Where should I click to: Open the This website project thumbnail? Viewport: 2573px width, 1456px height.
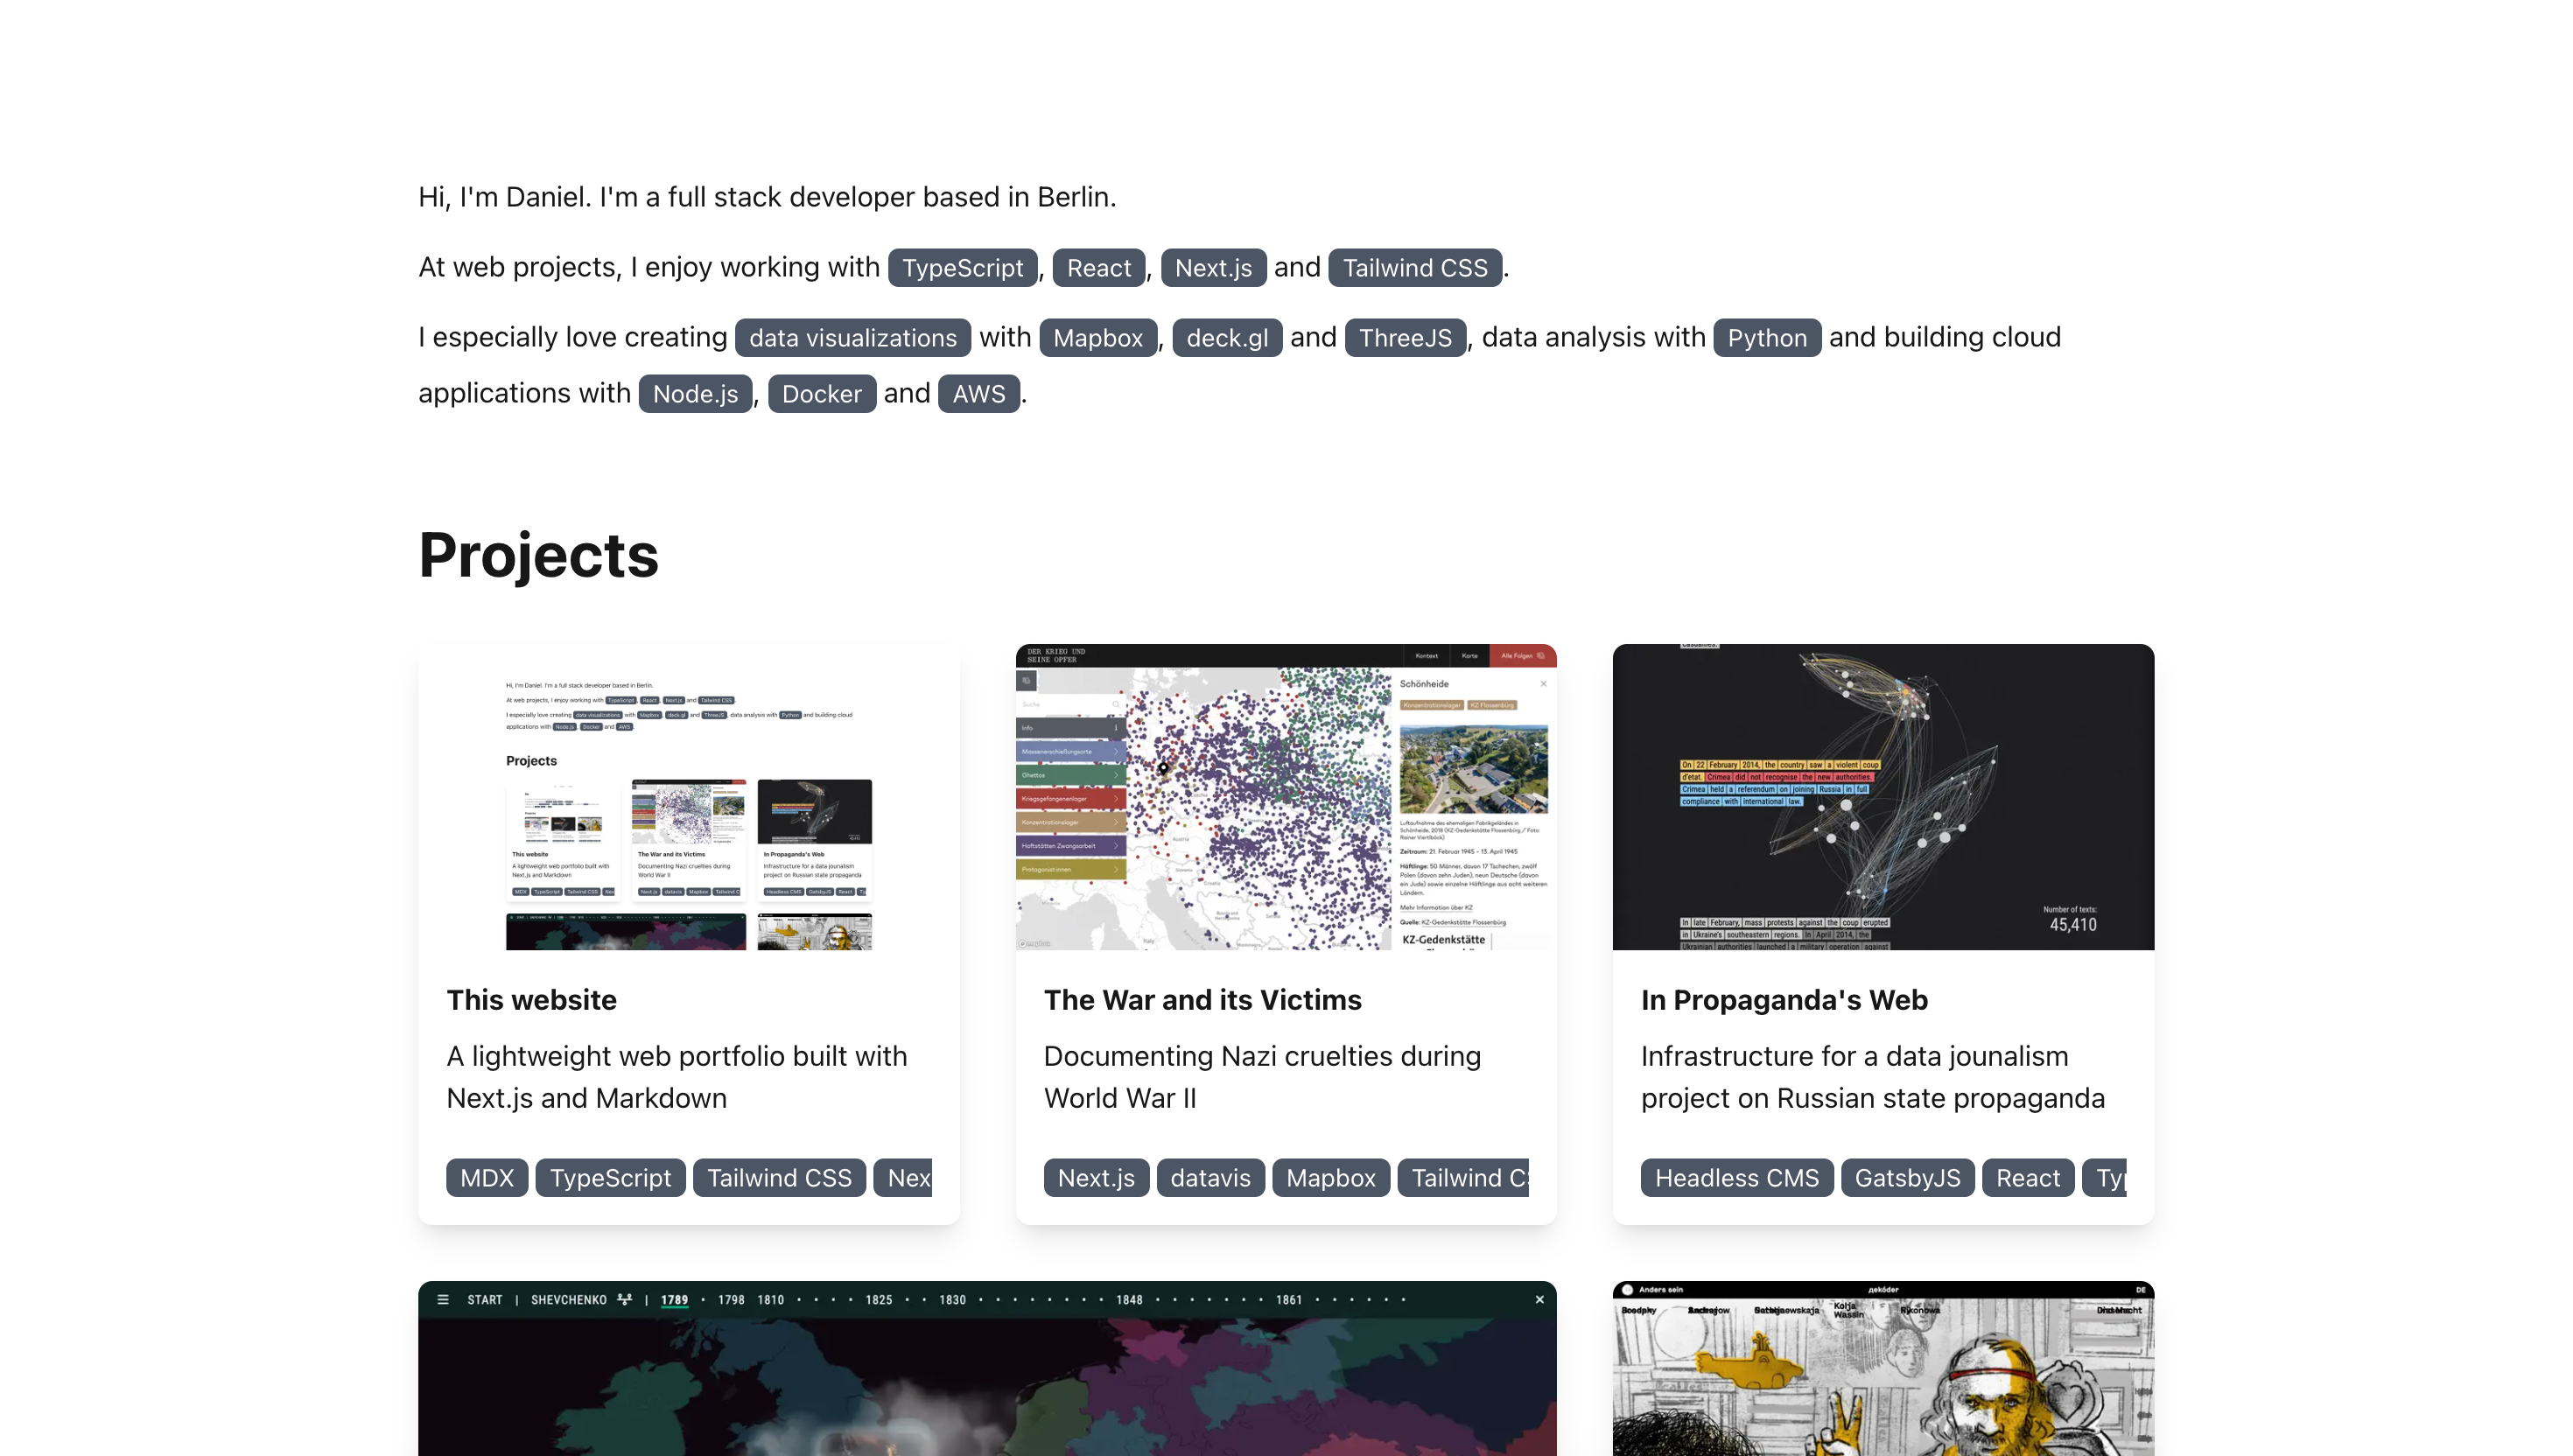(x=688, y=797)
